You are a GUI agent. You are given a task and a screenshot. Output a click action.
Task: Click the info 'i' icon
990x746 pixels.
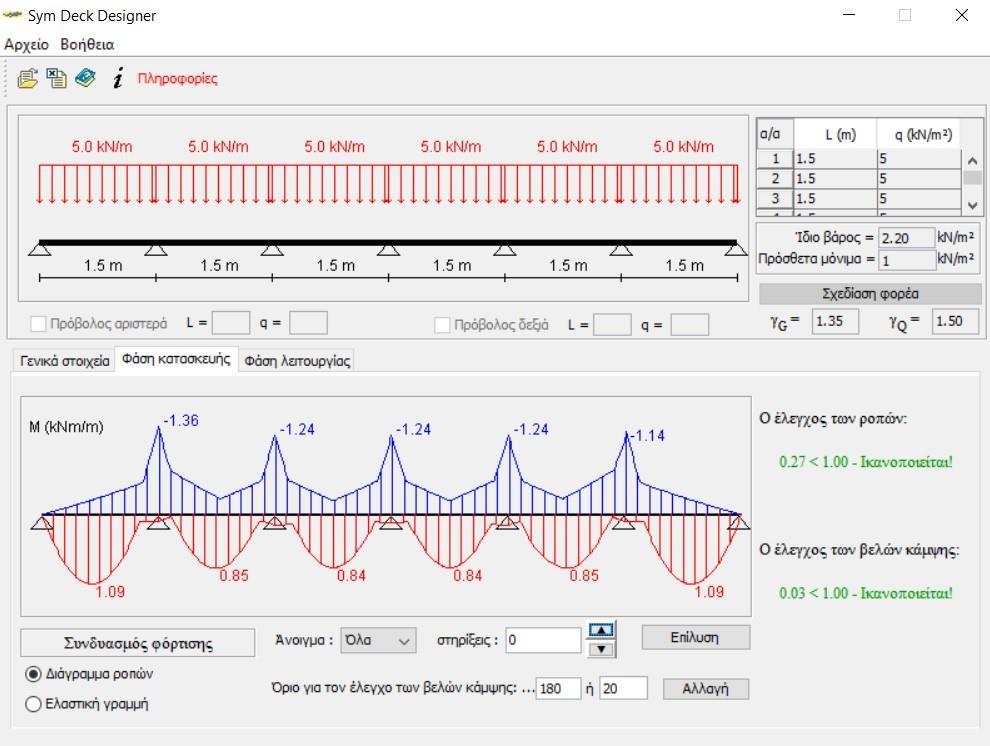coord(118,78)
